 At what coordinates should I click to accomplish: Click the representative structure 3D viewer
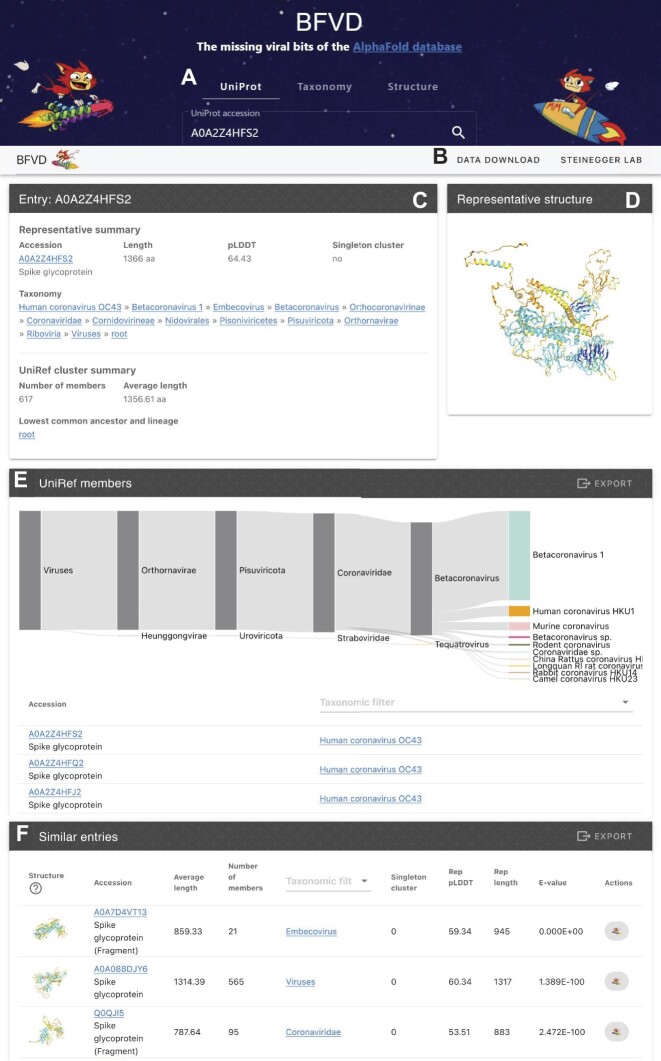click(549, 313)
